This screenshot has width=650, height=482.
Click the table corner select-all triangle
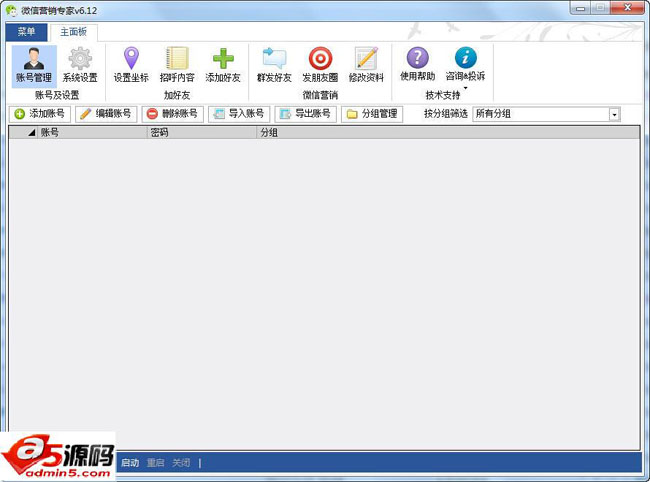[32, 133]
